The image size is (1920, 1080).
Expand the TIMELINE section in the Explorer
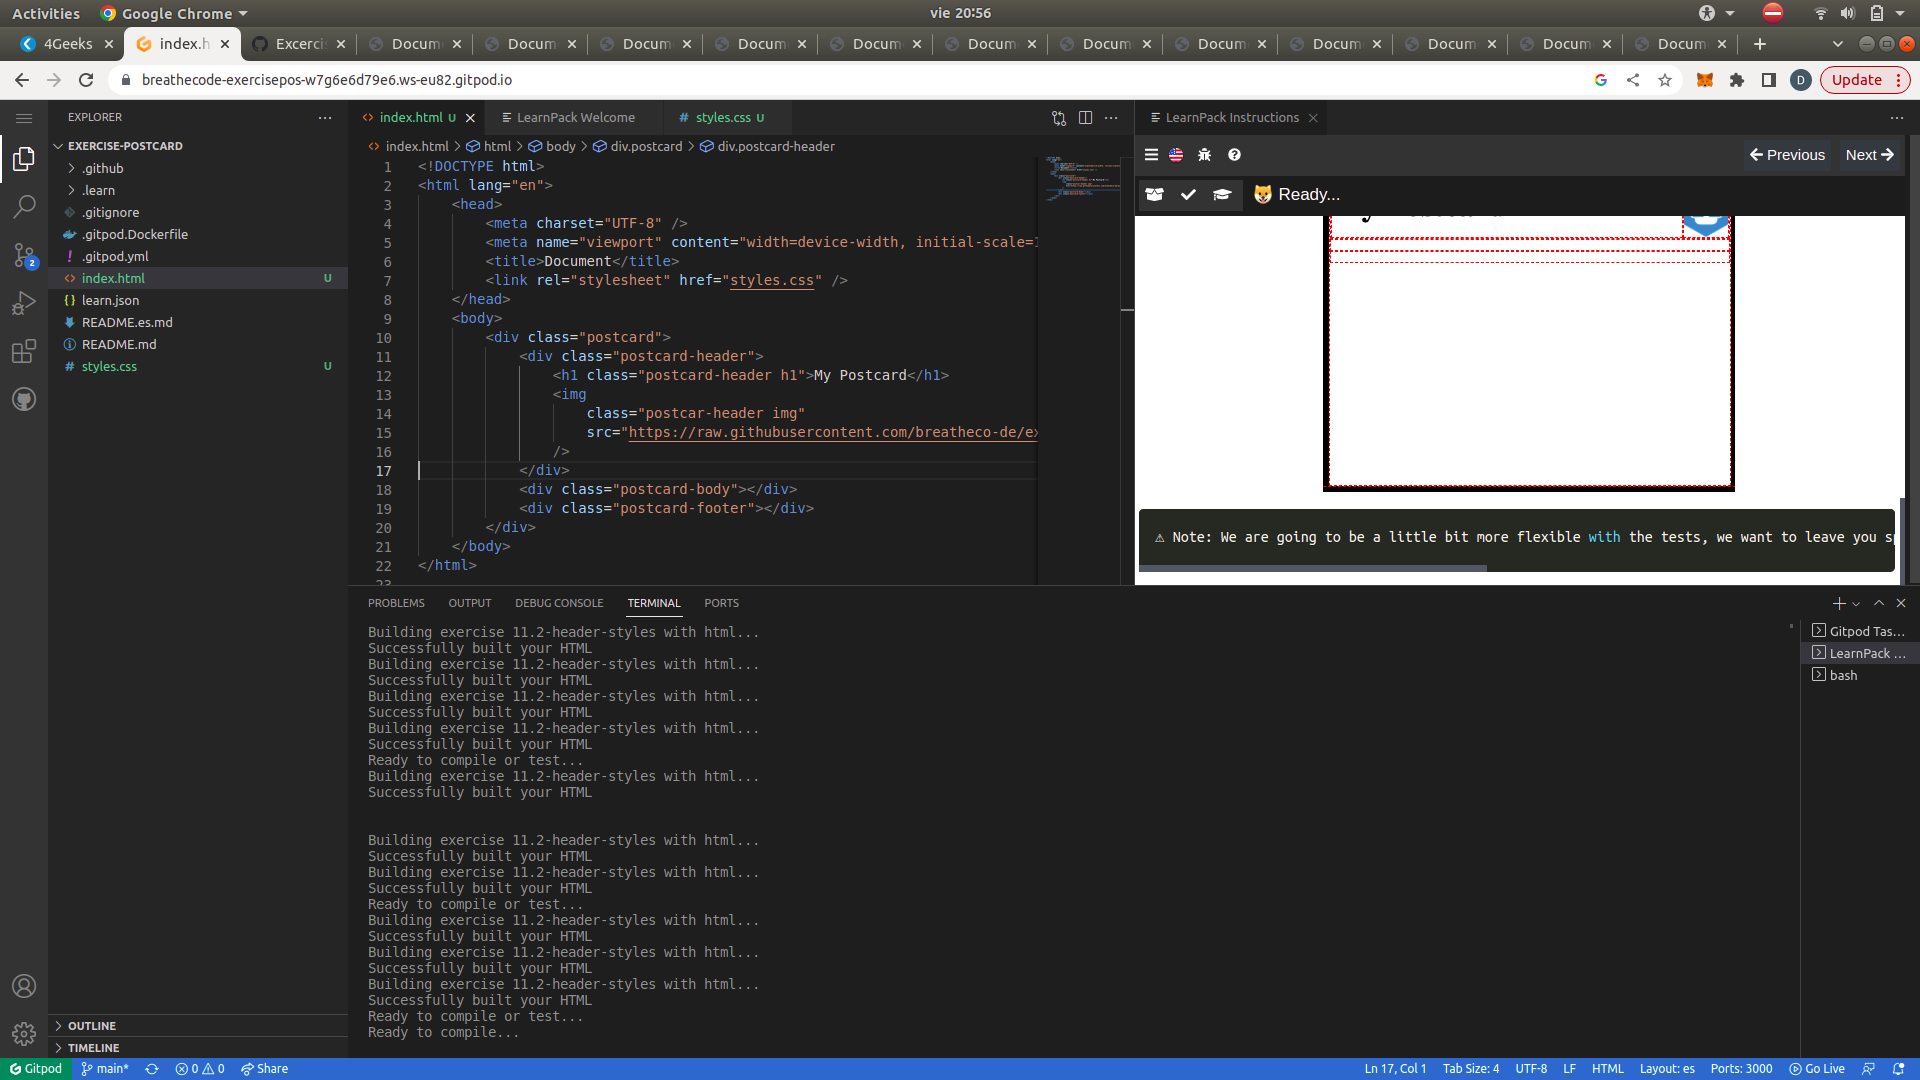click(x=92, y=1047)
